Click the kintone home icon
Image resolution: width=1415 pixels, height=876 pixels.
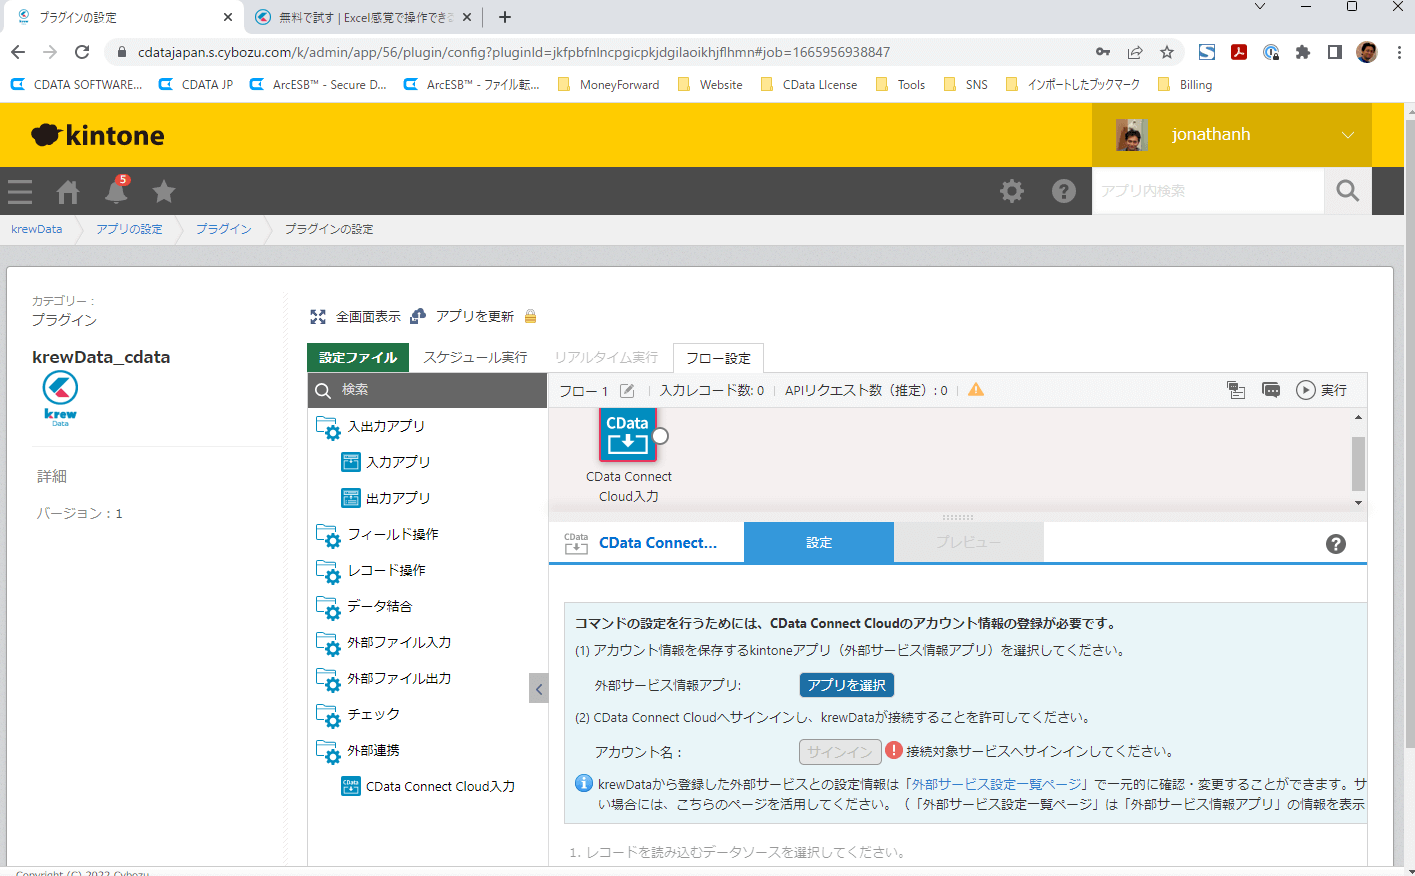(68, 191)
